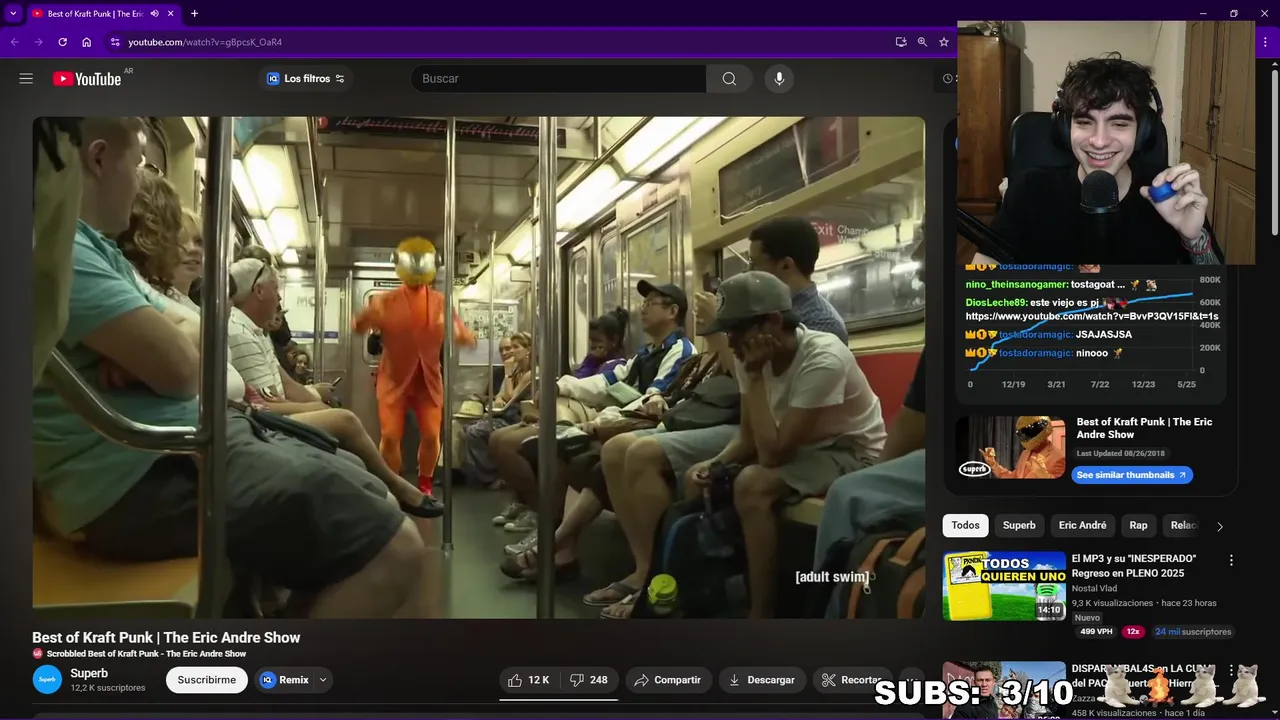Click the install/cast screen icon in address bar
This screenshot has height=720, width=1280.
pos(901,42)
